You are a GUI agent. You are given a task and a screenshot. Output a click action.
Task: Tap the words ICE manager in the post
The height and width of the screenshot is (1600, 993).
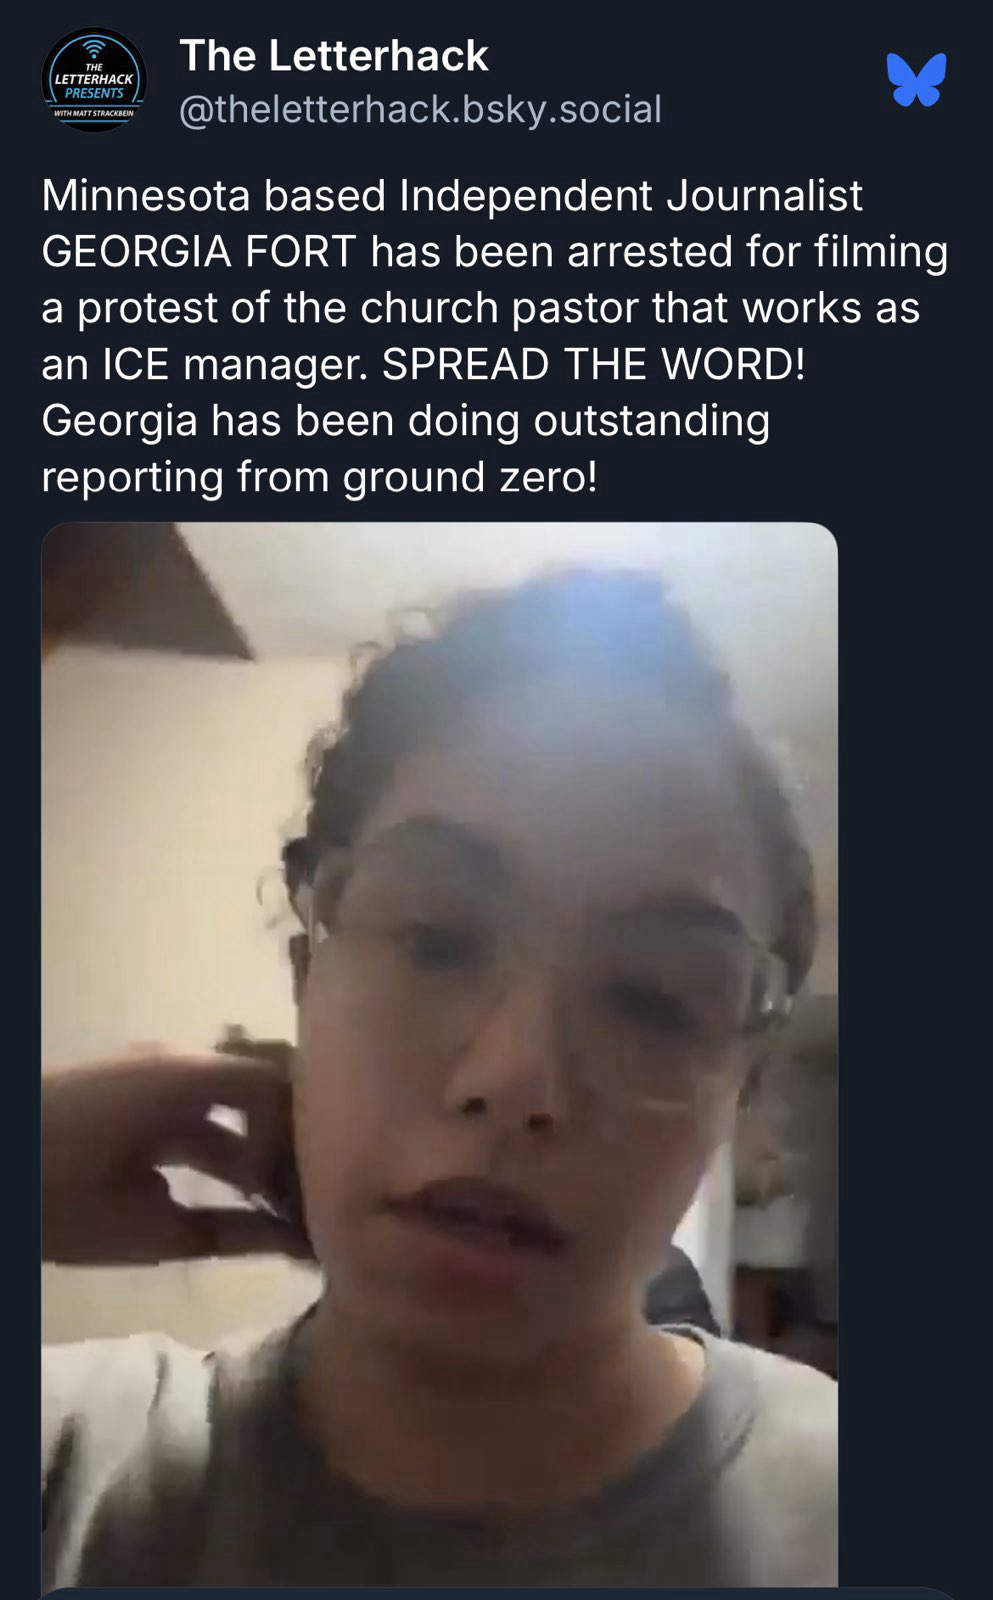click(x=235, y=364)
